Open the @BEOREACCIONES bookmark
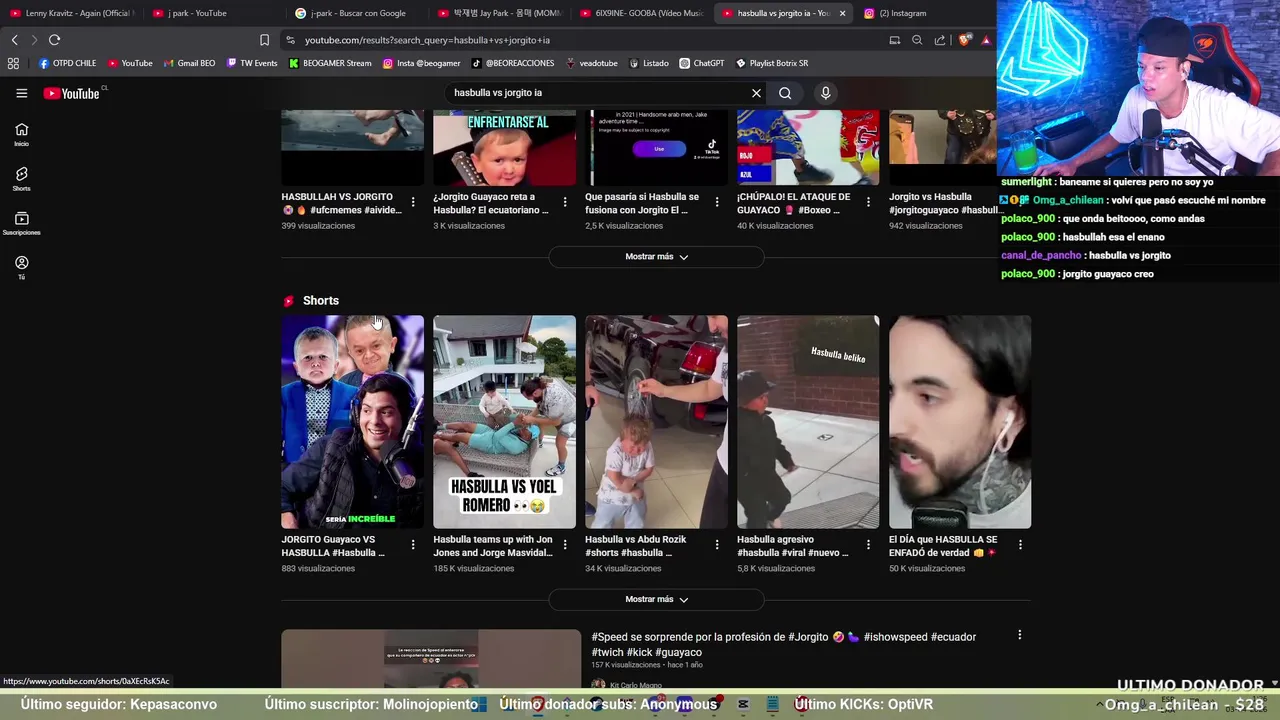Screen dimensions: 1280x720 (513, 63)
